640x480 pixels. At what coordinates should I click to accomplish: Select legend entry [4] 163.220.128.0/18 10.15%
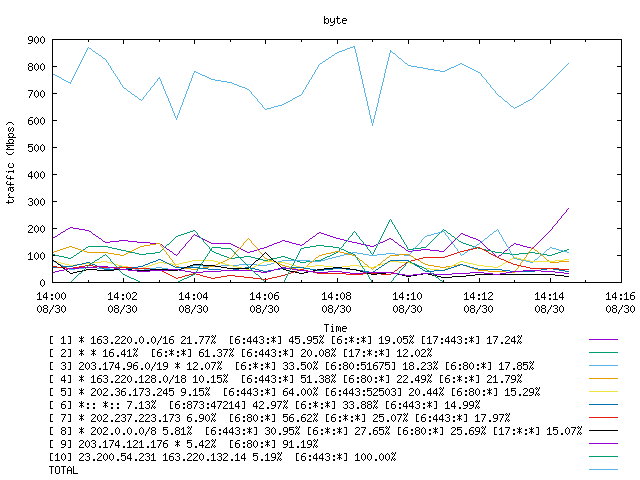(285, 379)
